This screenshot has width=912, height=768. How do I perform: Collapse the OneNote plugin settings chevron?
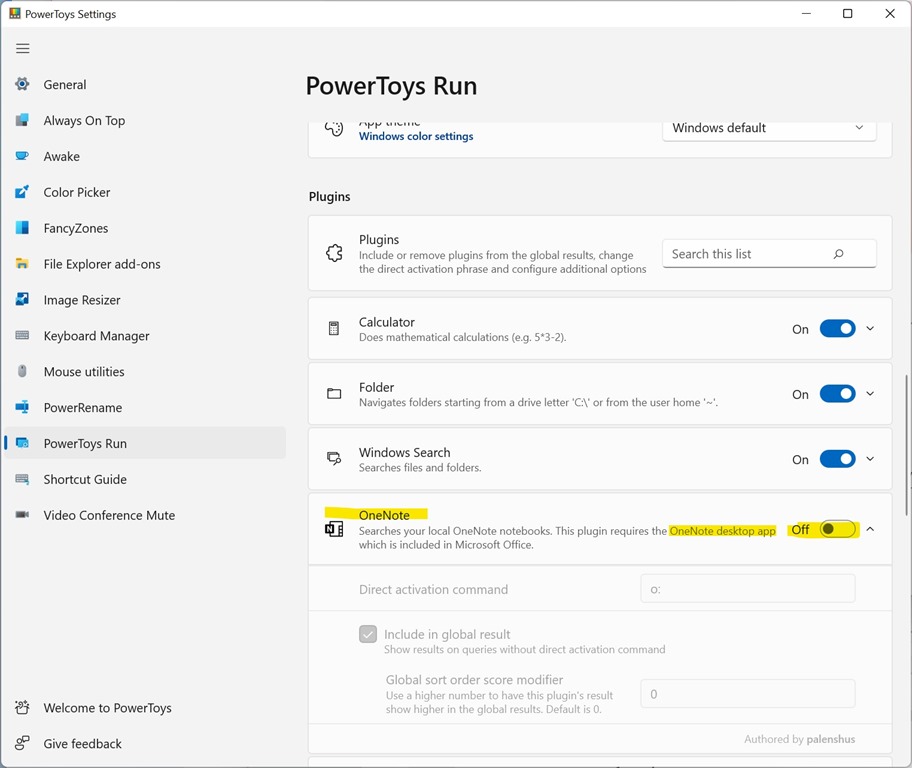tap(870, 529)
